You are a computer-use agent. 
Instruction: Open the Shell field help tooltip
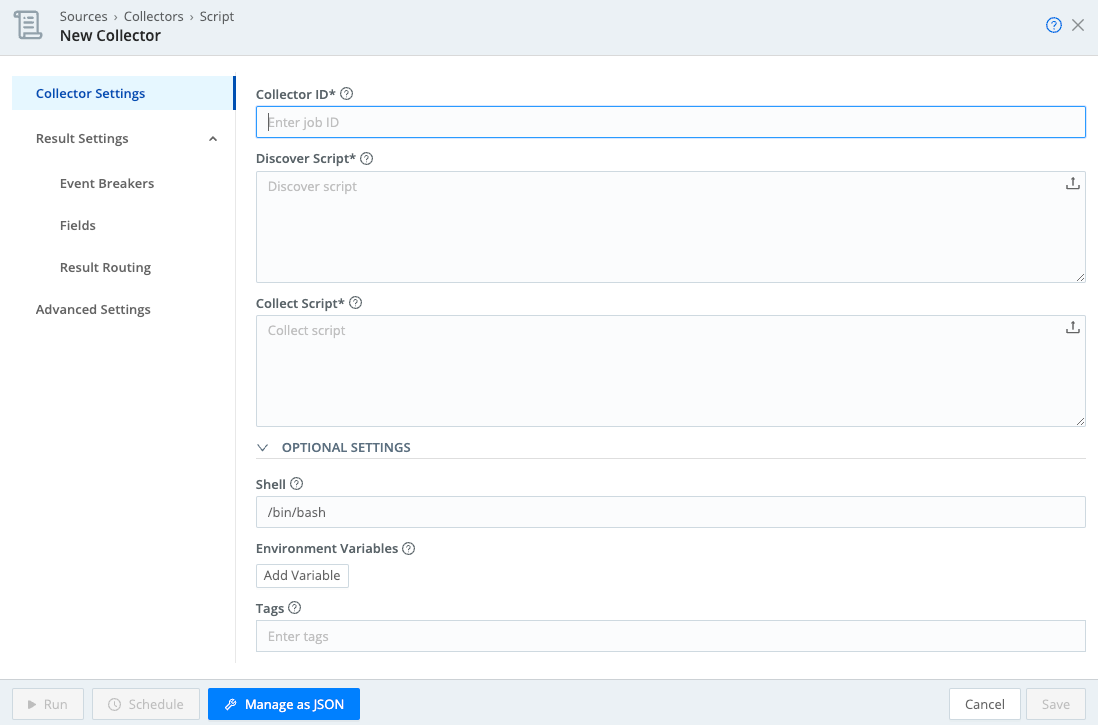pos(297,483)
